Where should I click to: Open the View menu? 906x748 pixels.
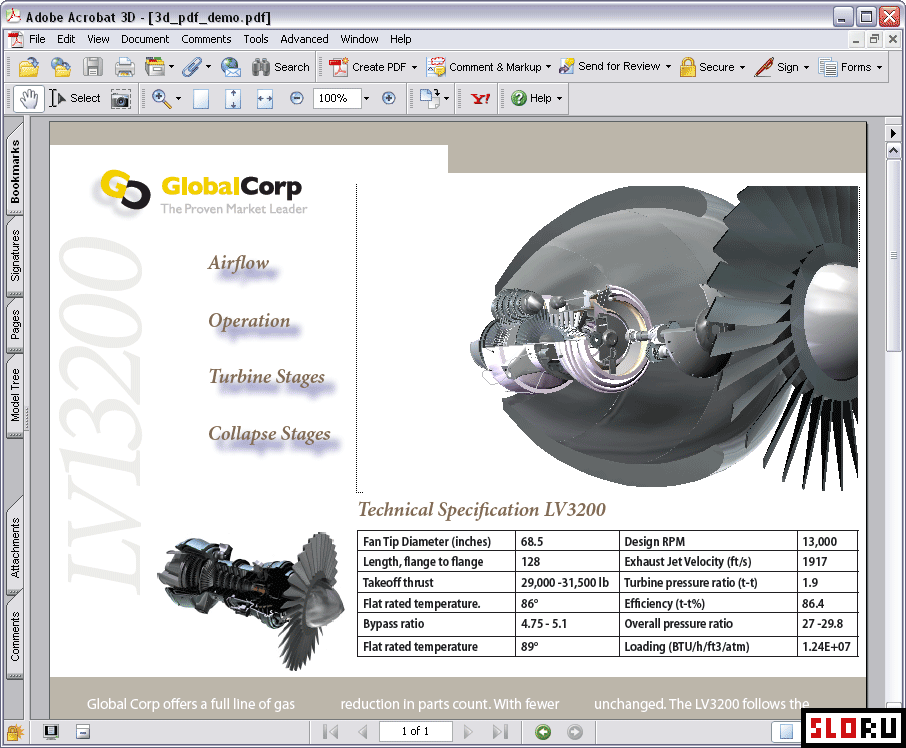(x=98, y=39)
